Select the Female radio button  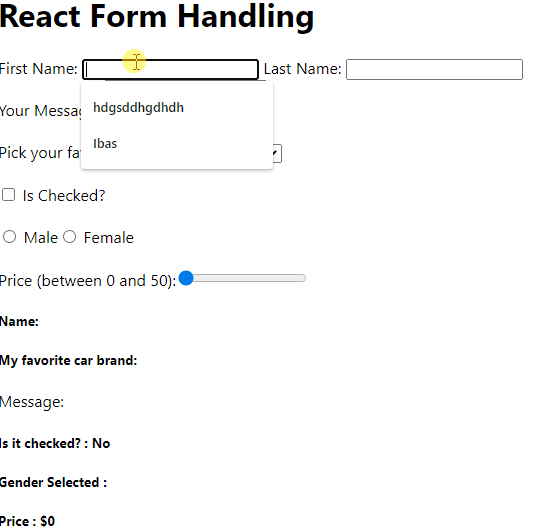tap(69, 237)
